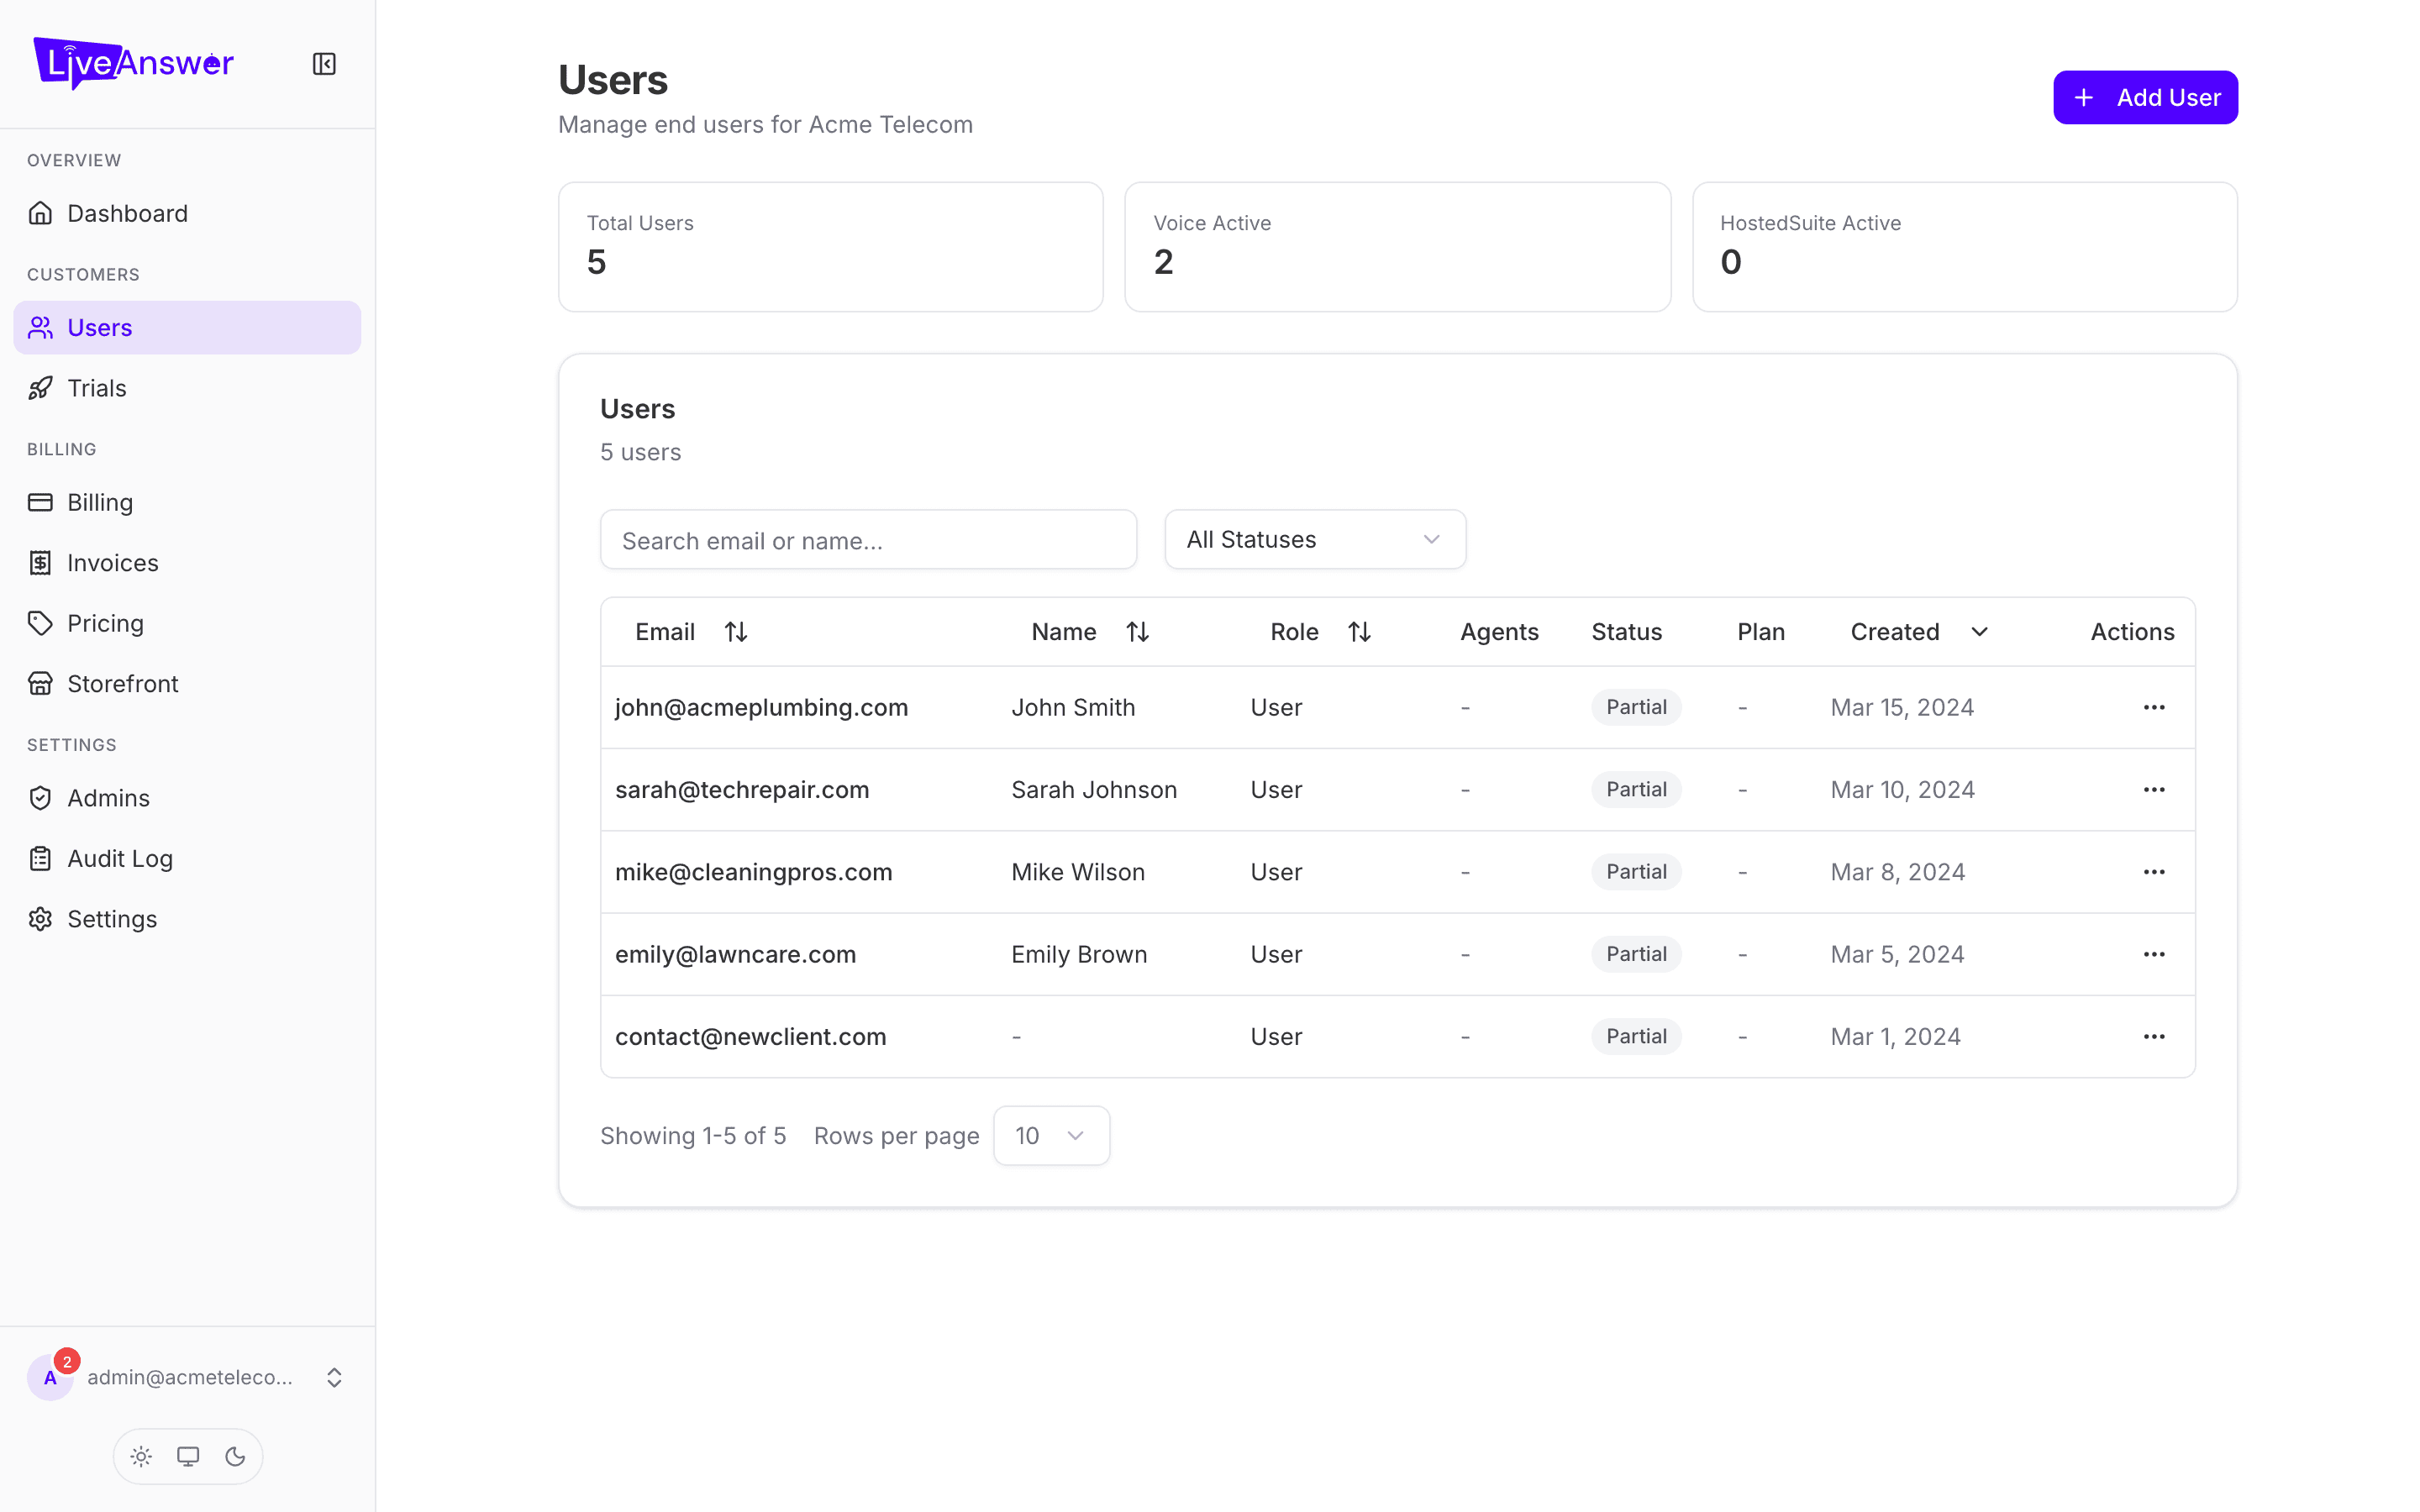Open the rows per page dropdown
This screenshot has width=2420, height=1512.
[x=1051, y=1135]
